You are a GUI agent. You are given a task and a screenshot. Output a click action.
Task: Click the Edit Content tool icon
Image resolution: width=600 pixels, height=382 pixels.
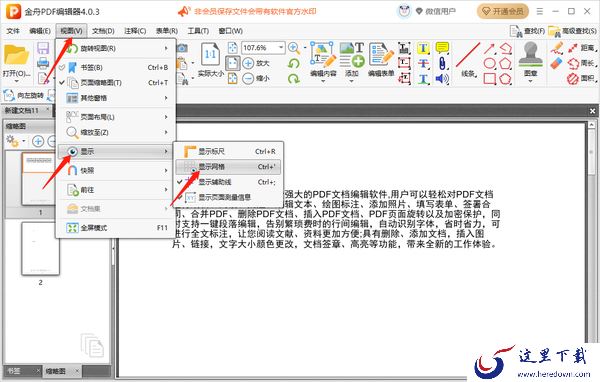(323, 55)
